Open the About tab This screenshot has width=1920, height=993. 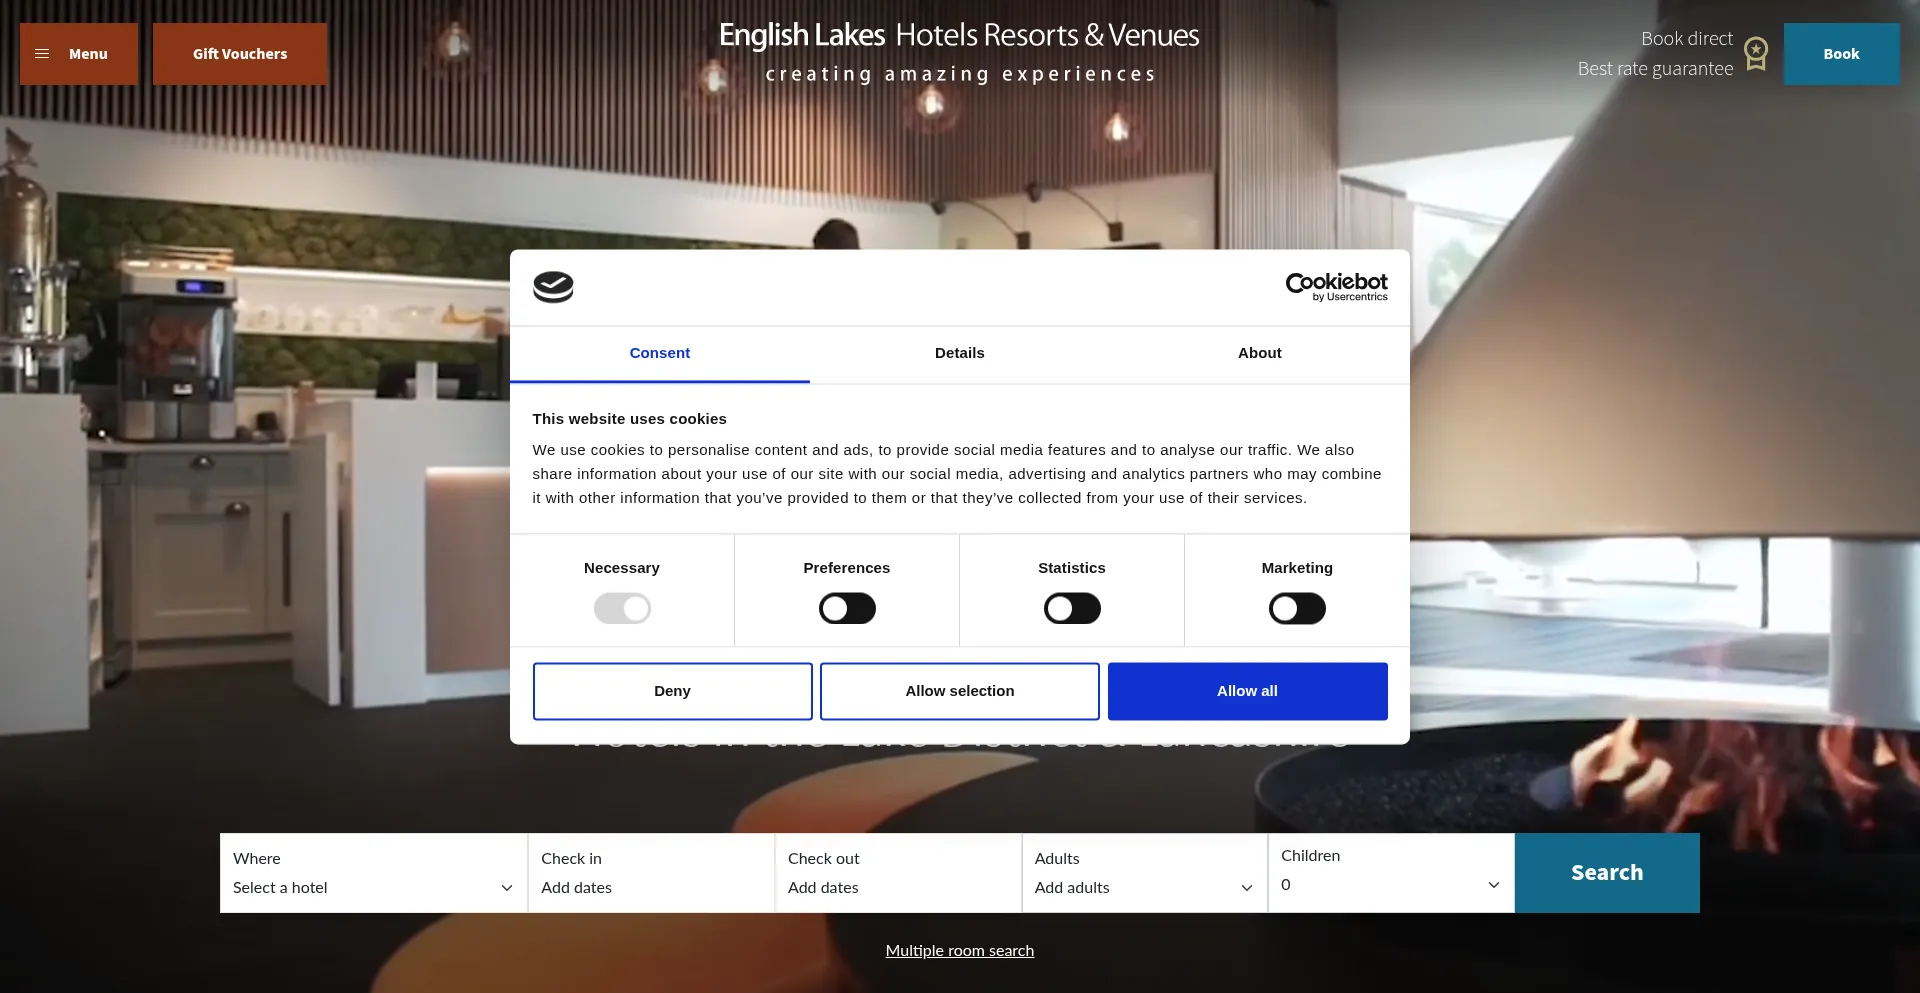coord(1259,353)
